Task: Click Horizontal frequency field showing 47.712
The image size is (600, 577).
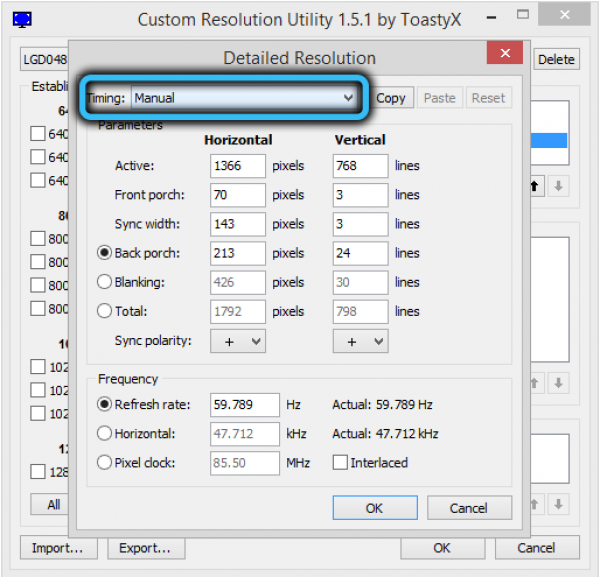Action: point(245,434)
